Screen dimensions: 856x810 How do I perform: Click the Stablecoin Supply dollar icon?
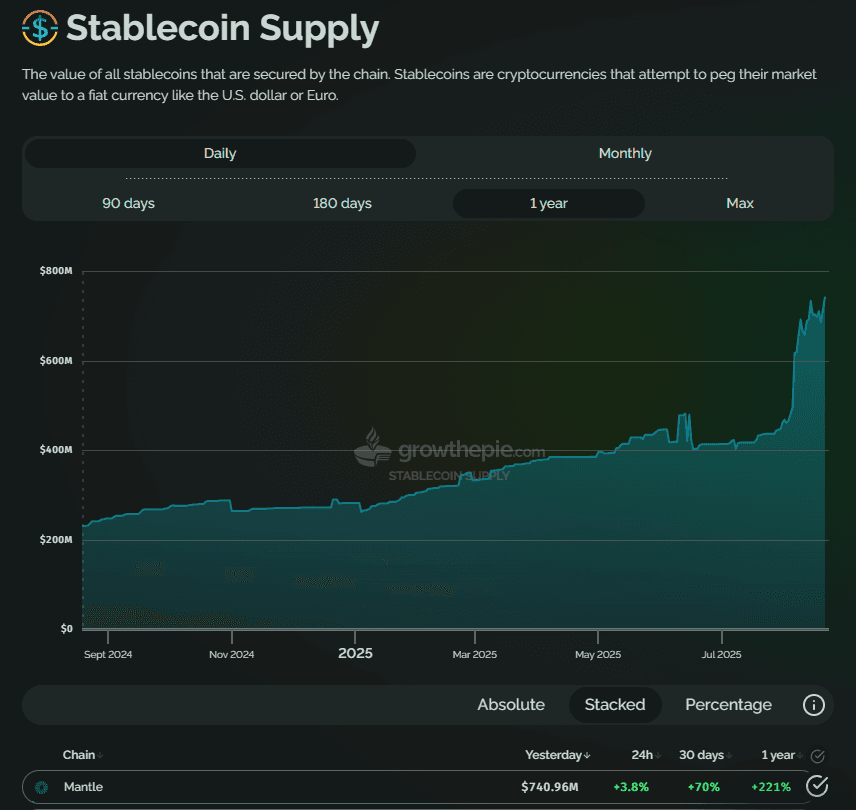pyautogui.click(x=40, y=28)
